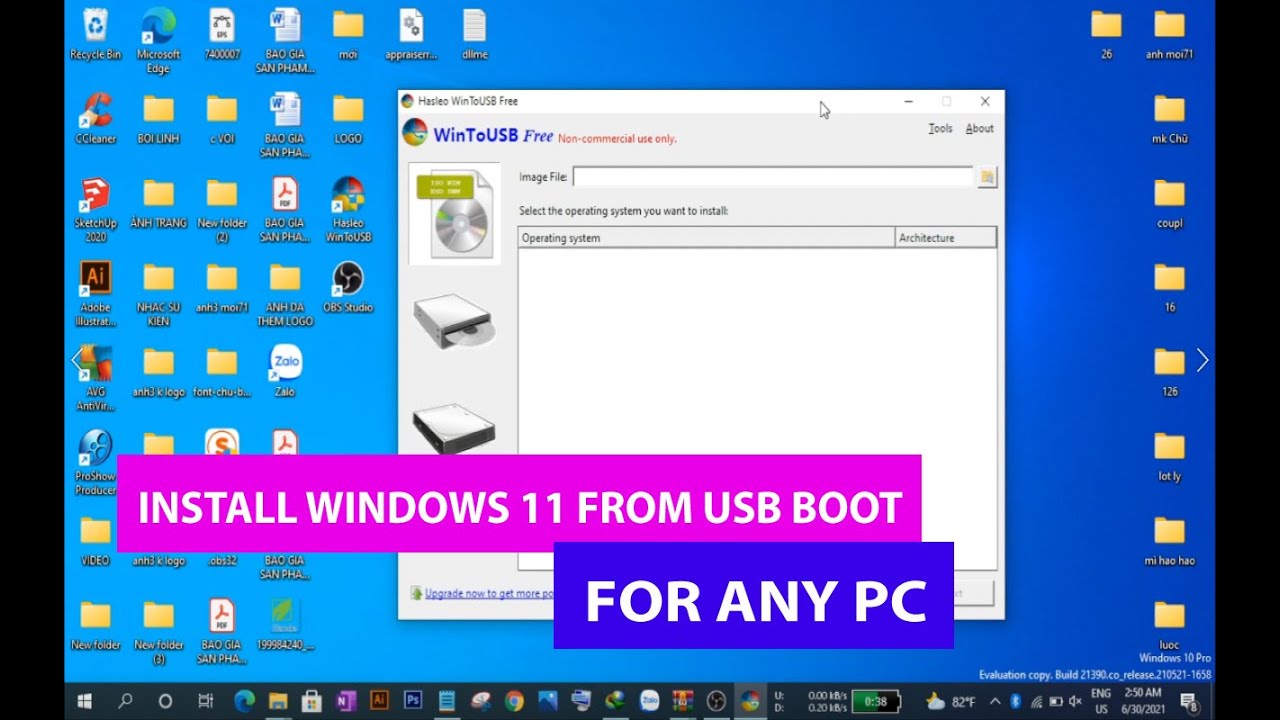Select the New folder (2) icon

222,208
